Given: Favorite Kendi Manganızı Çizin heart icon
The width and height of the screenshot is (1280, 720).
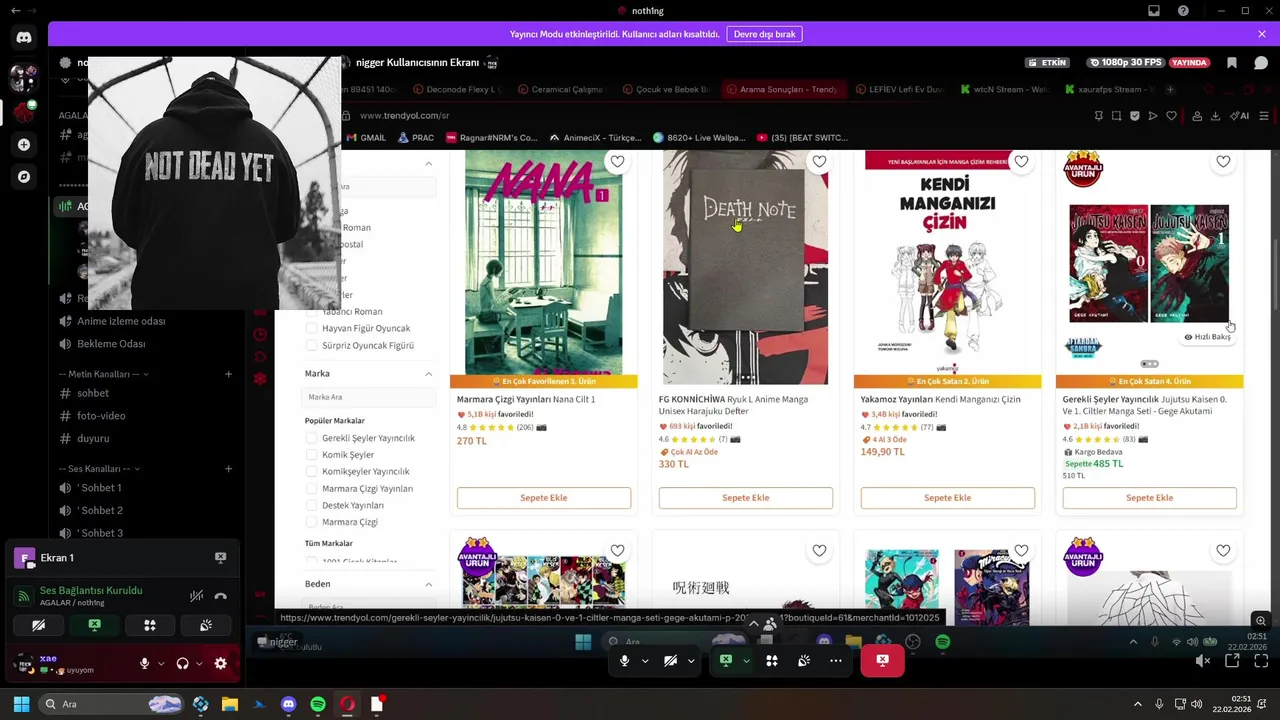Looking at the screenshot, I should click(1021, 161).
